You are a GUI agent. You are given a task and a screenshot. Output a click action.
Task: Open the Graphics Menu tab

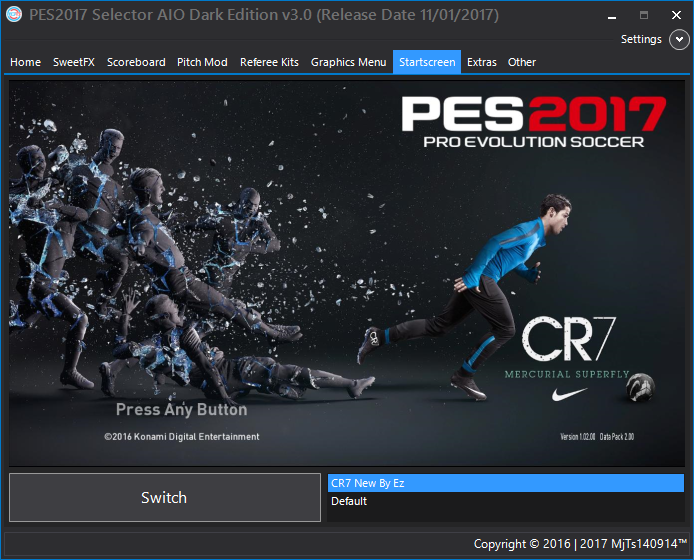click(x=348, y=62)
